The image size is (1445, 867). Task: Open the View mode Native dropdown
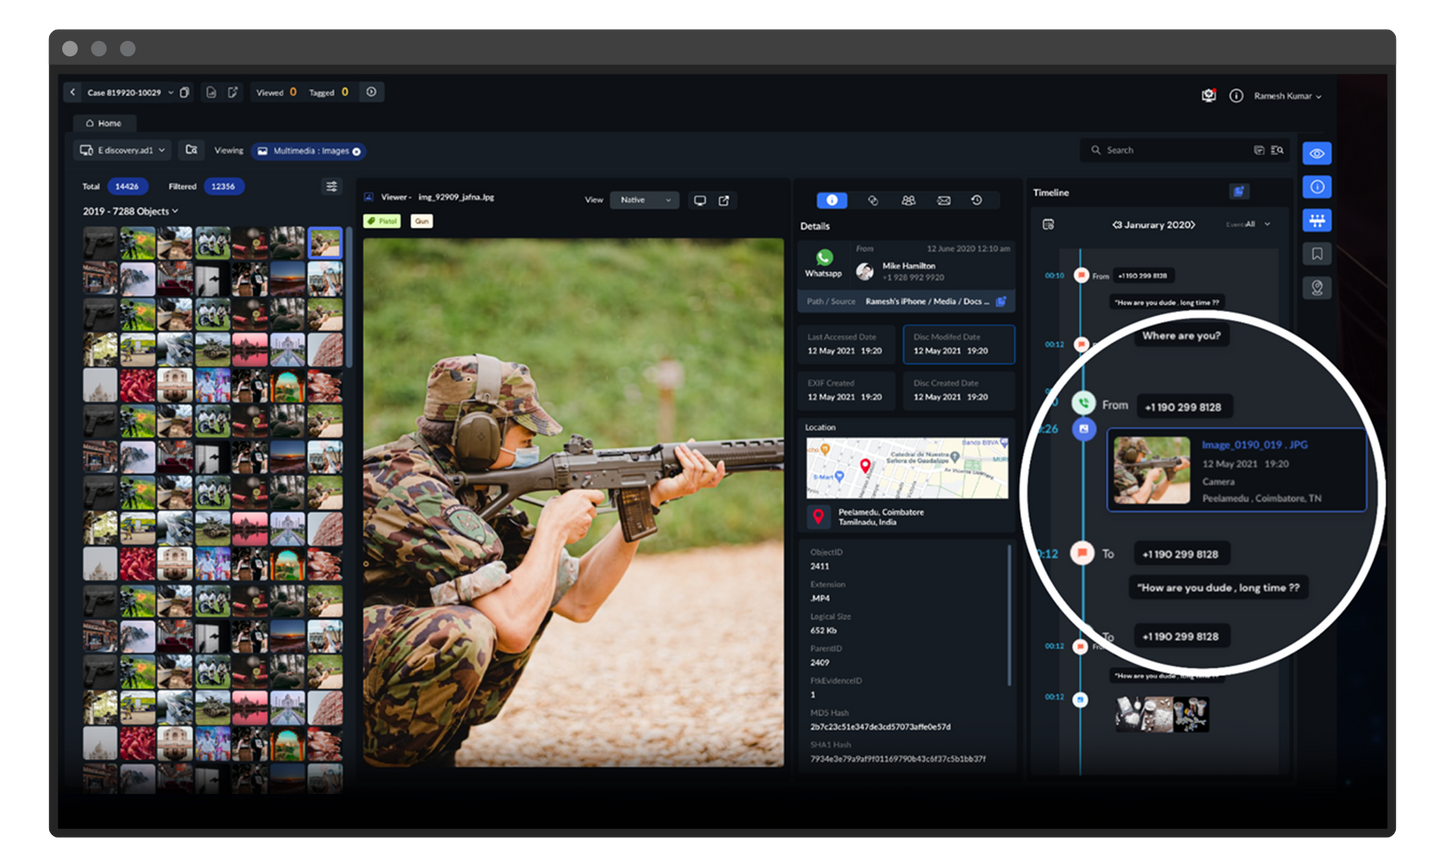644,200
